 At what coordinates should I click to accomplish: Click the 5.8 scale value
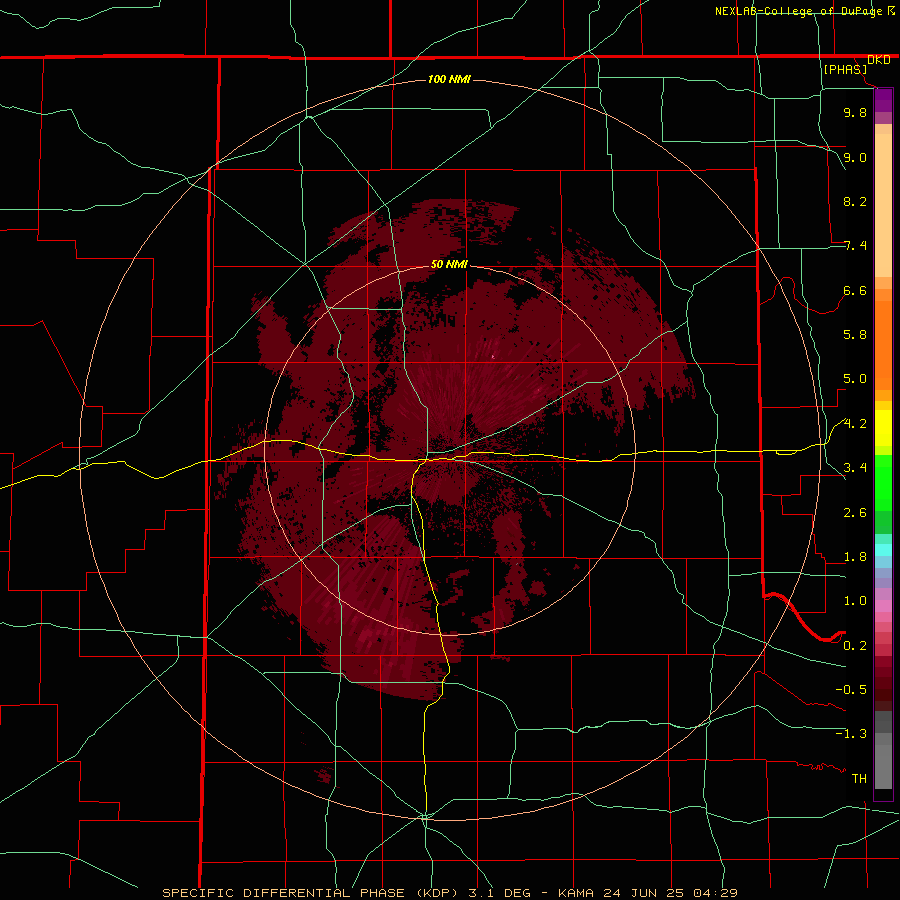[x=855, y=335]
